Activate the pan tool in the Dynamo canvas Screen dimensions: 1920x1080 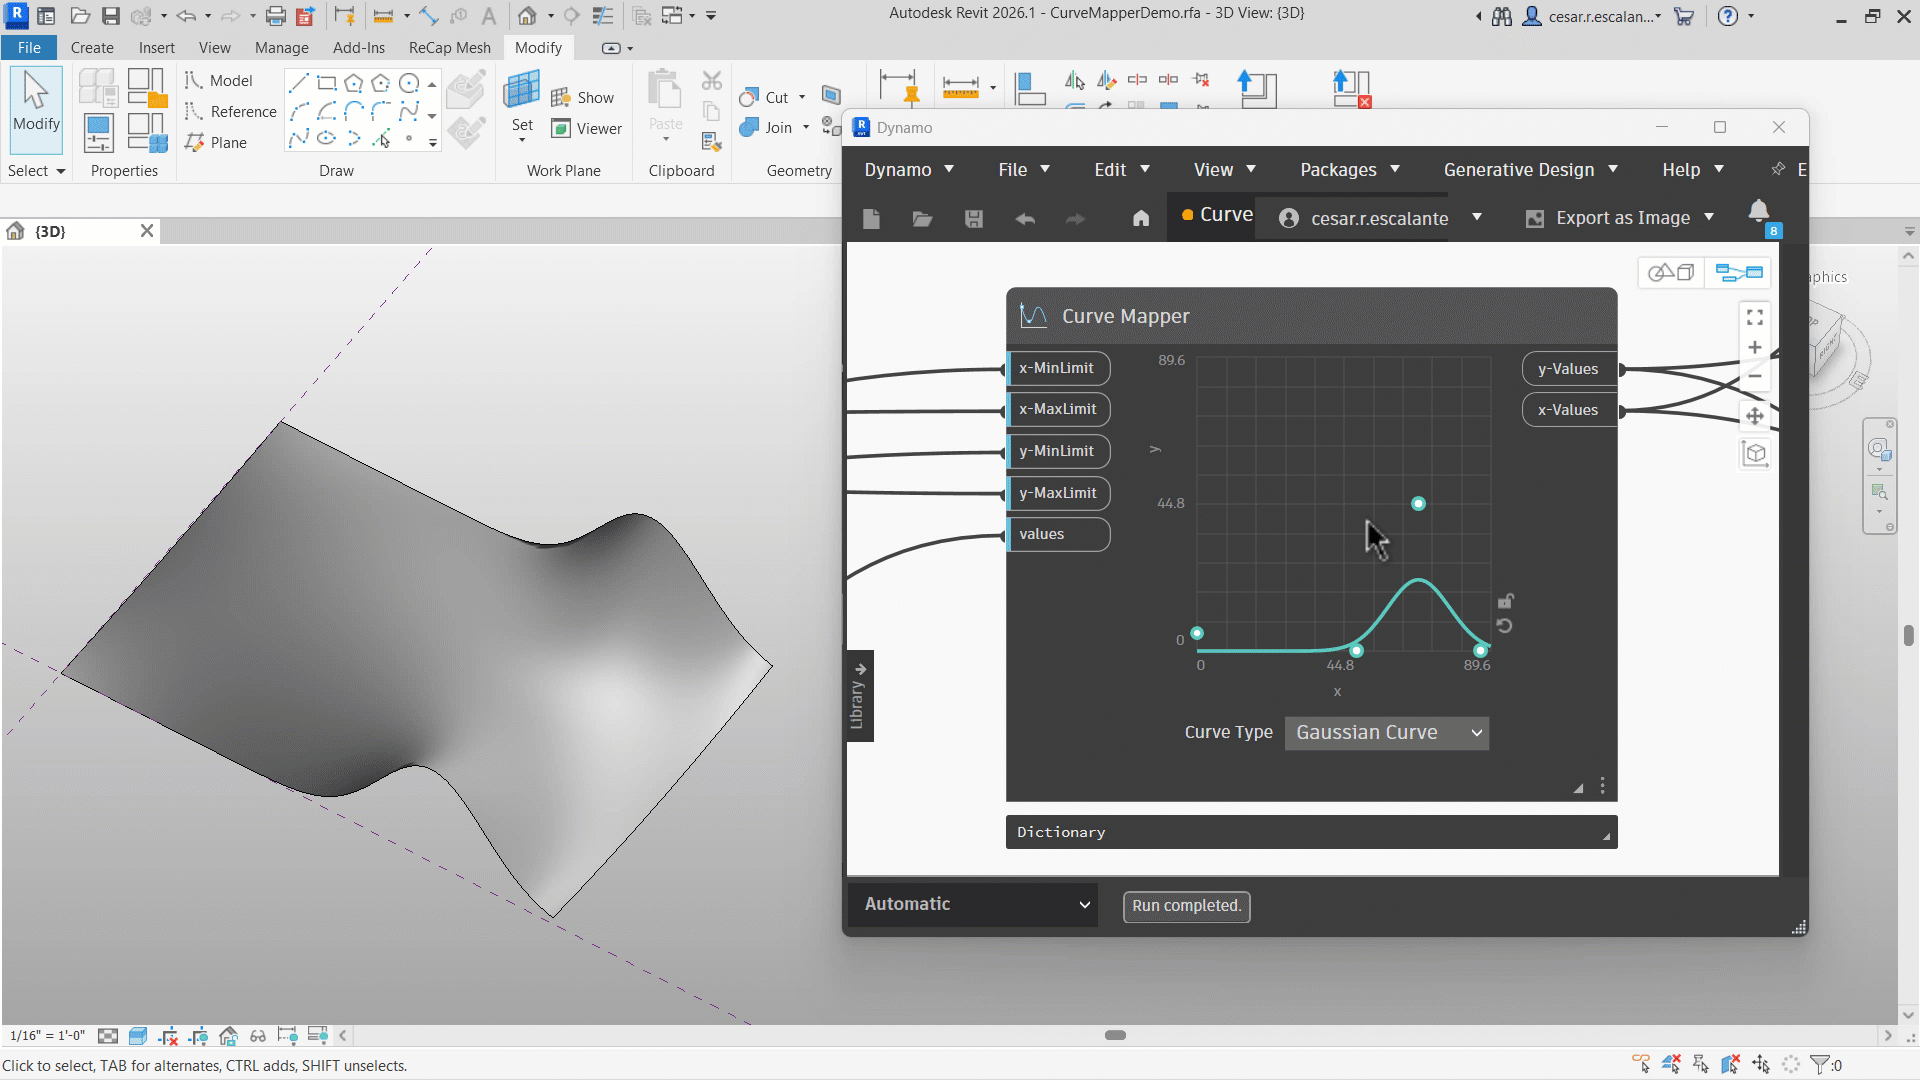coord(1754,416)
